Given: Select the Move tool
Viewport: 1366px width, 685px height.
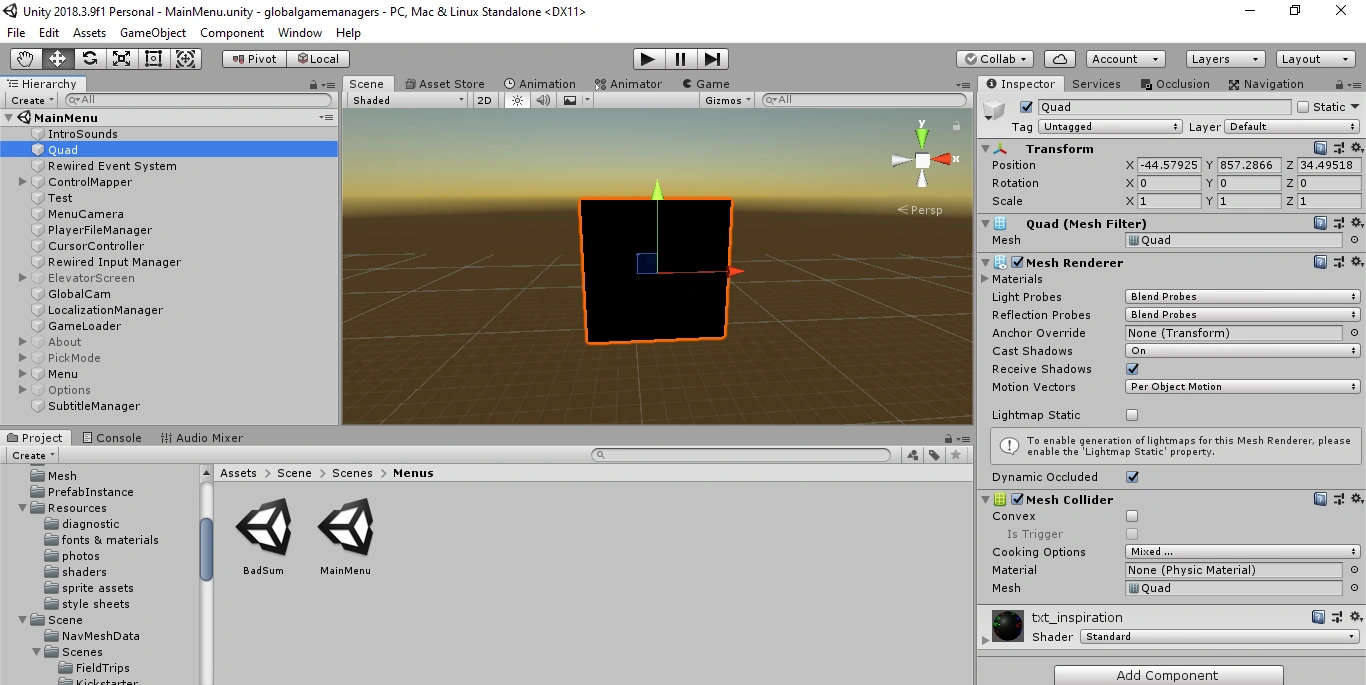Looking at the screenshot, I should coord(57,58).
